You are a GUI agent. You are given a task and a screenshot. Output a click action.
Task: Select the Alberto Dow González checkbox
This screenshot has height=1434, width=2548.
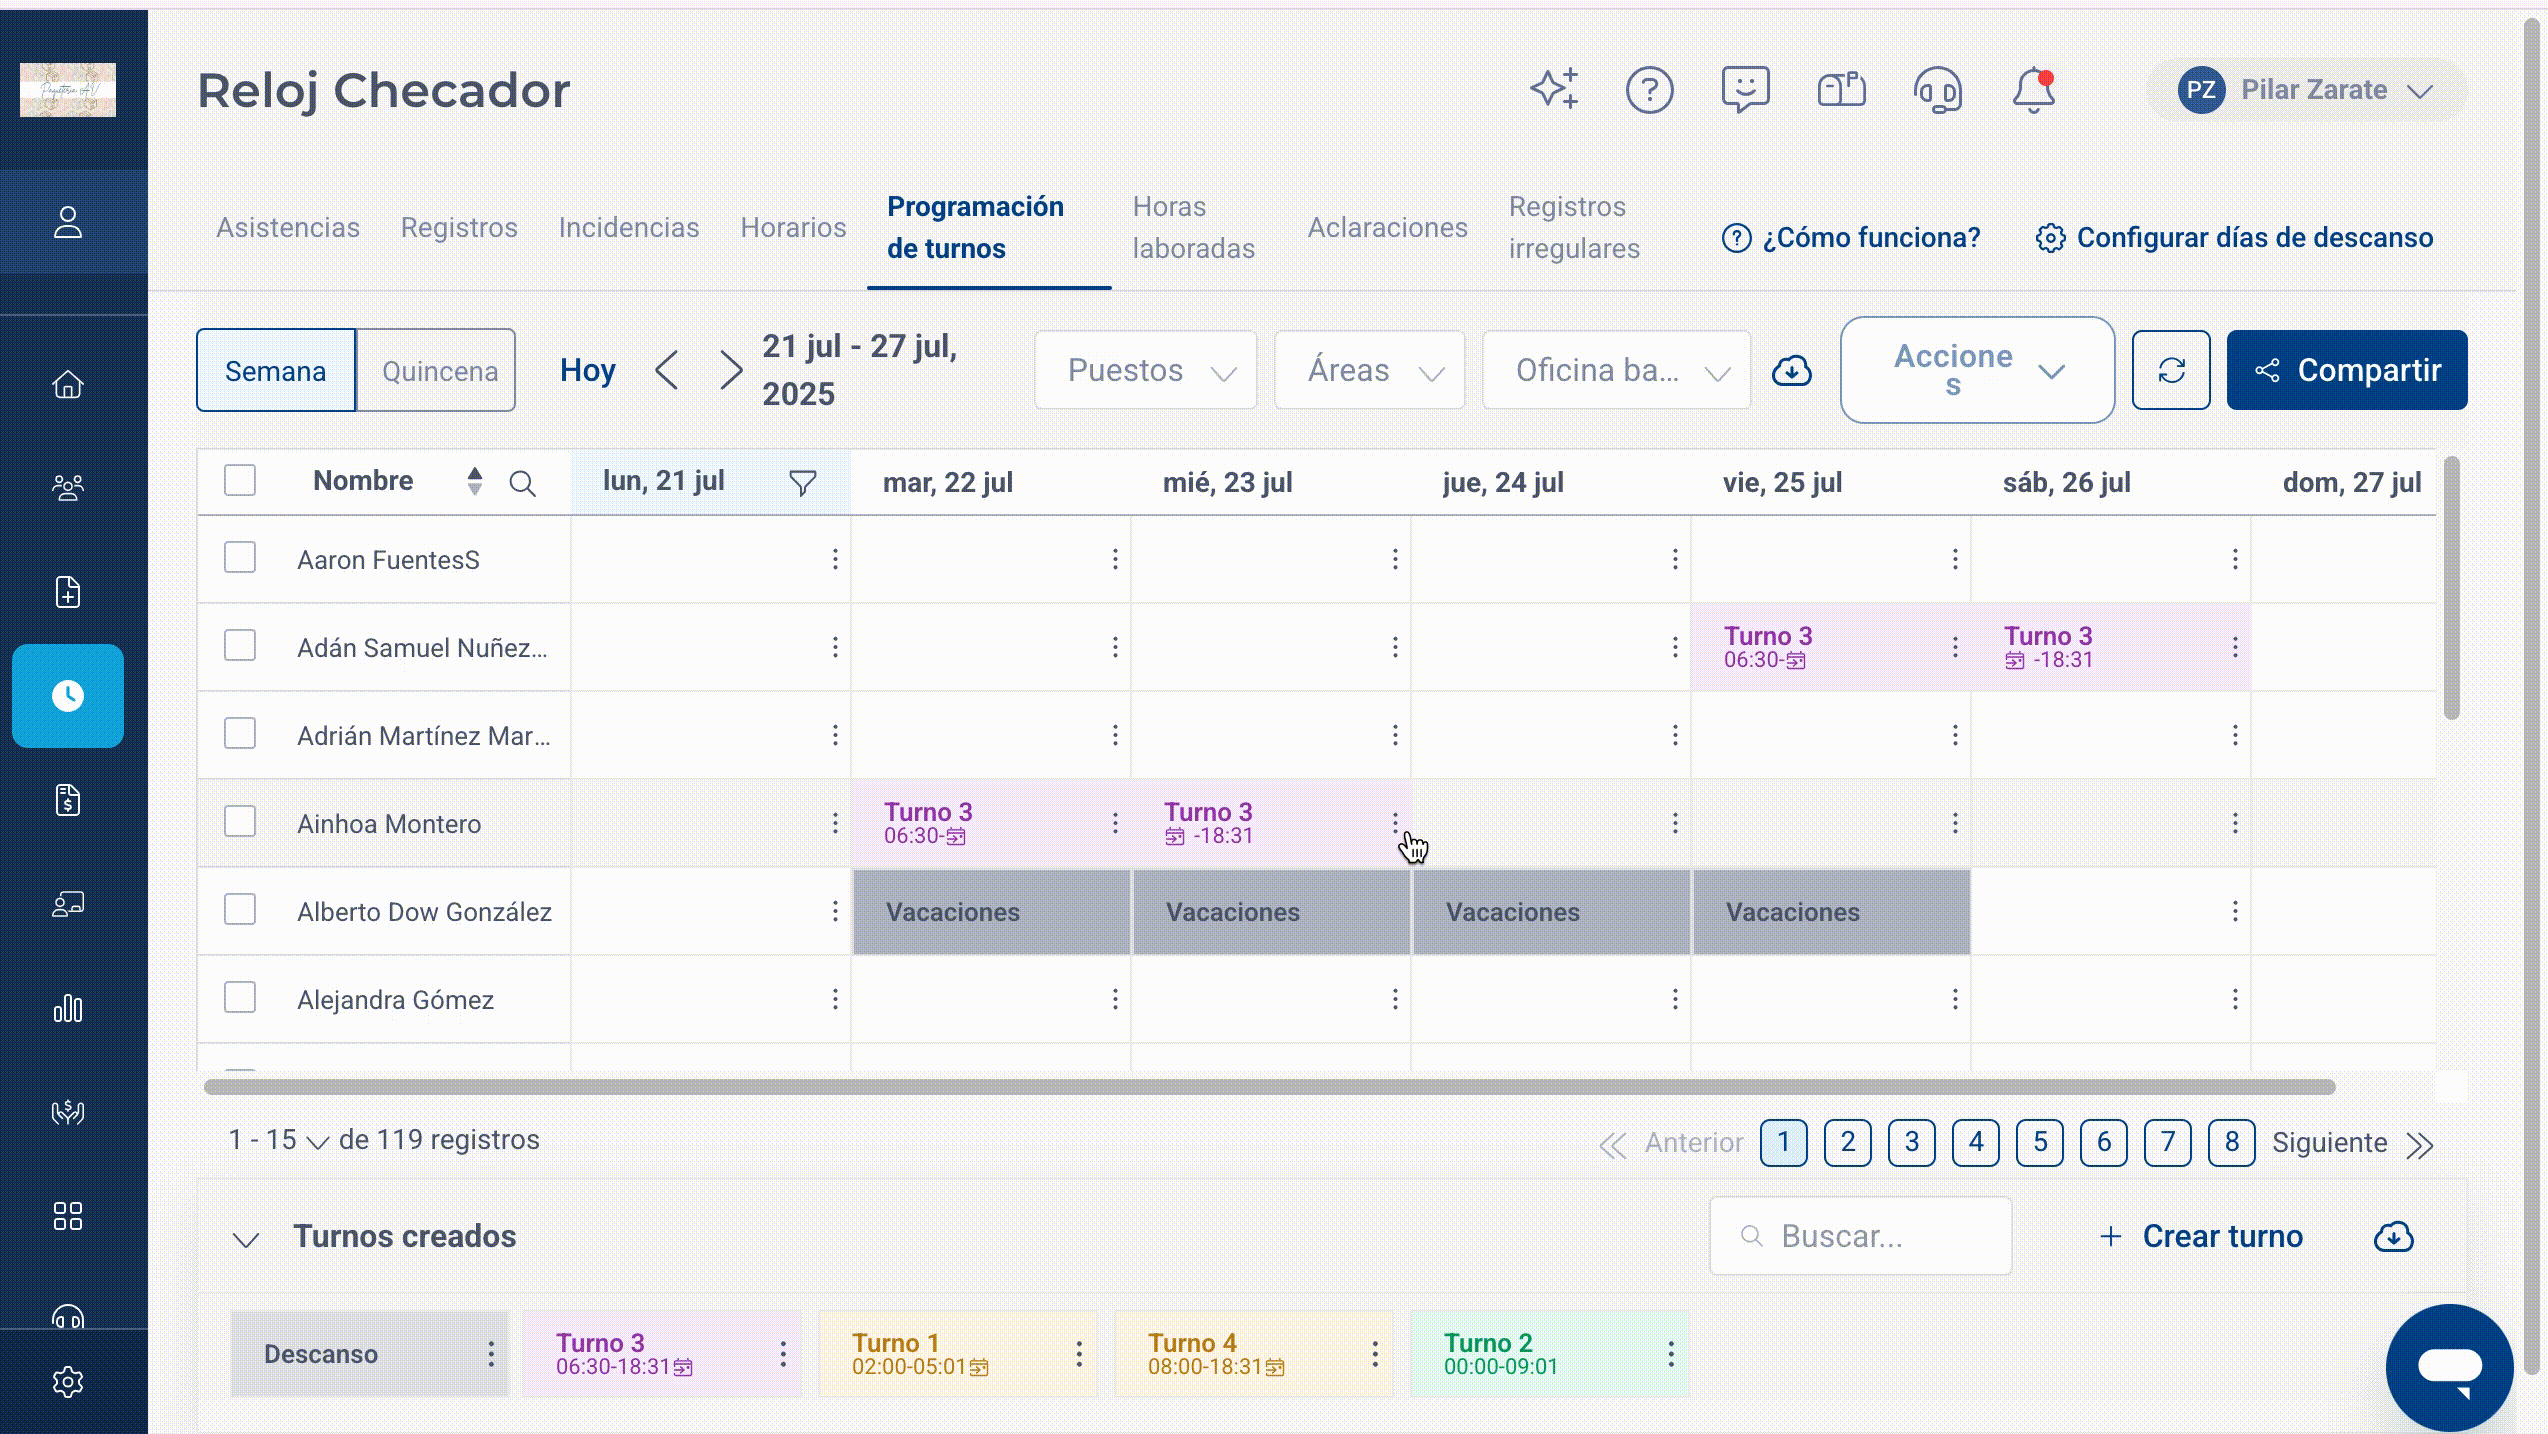(240, 910)
